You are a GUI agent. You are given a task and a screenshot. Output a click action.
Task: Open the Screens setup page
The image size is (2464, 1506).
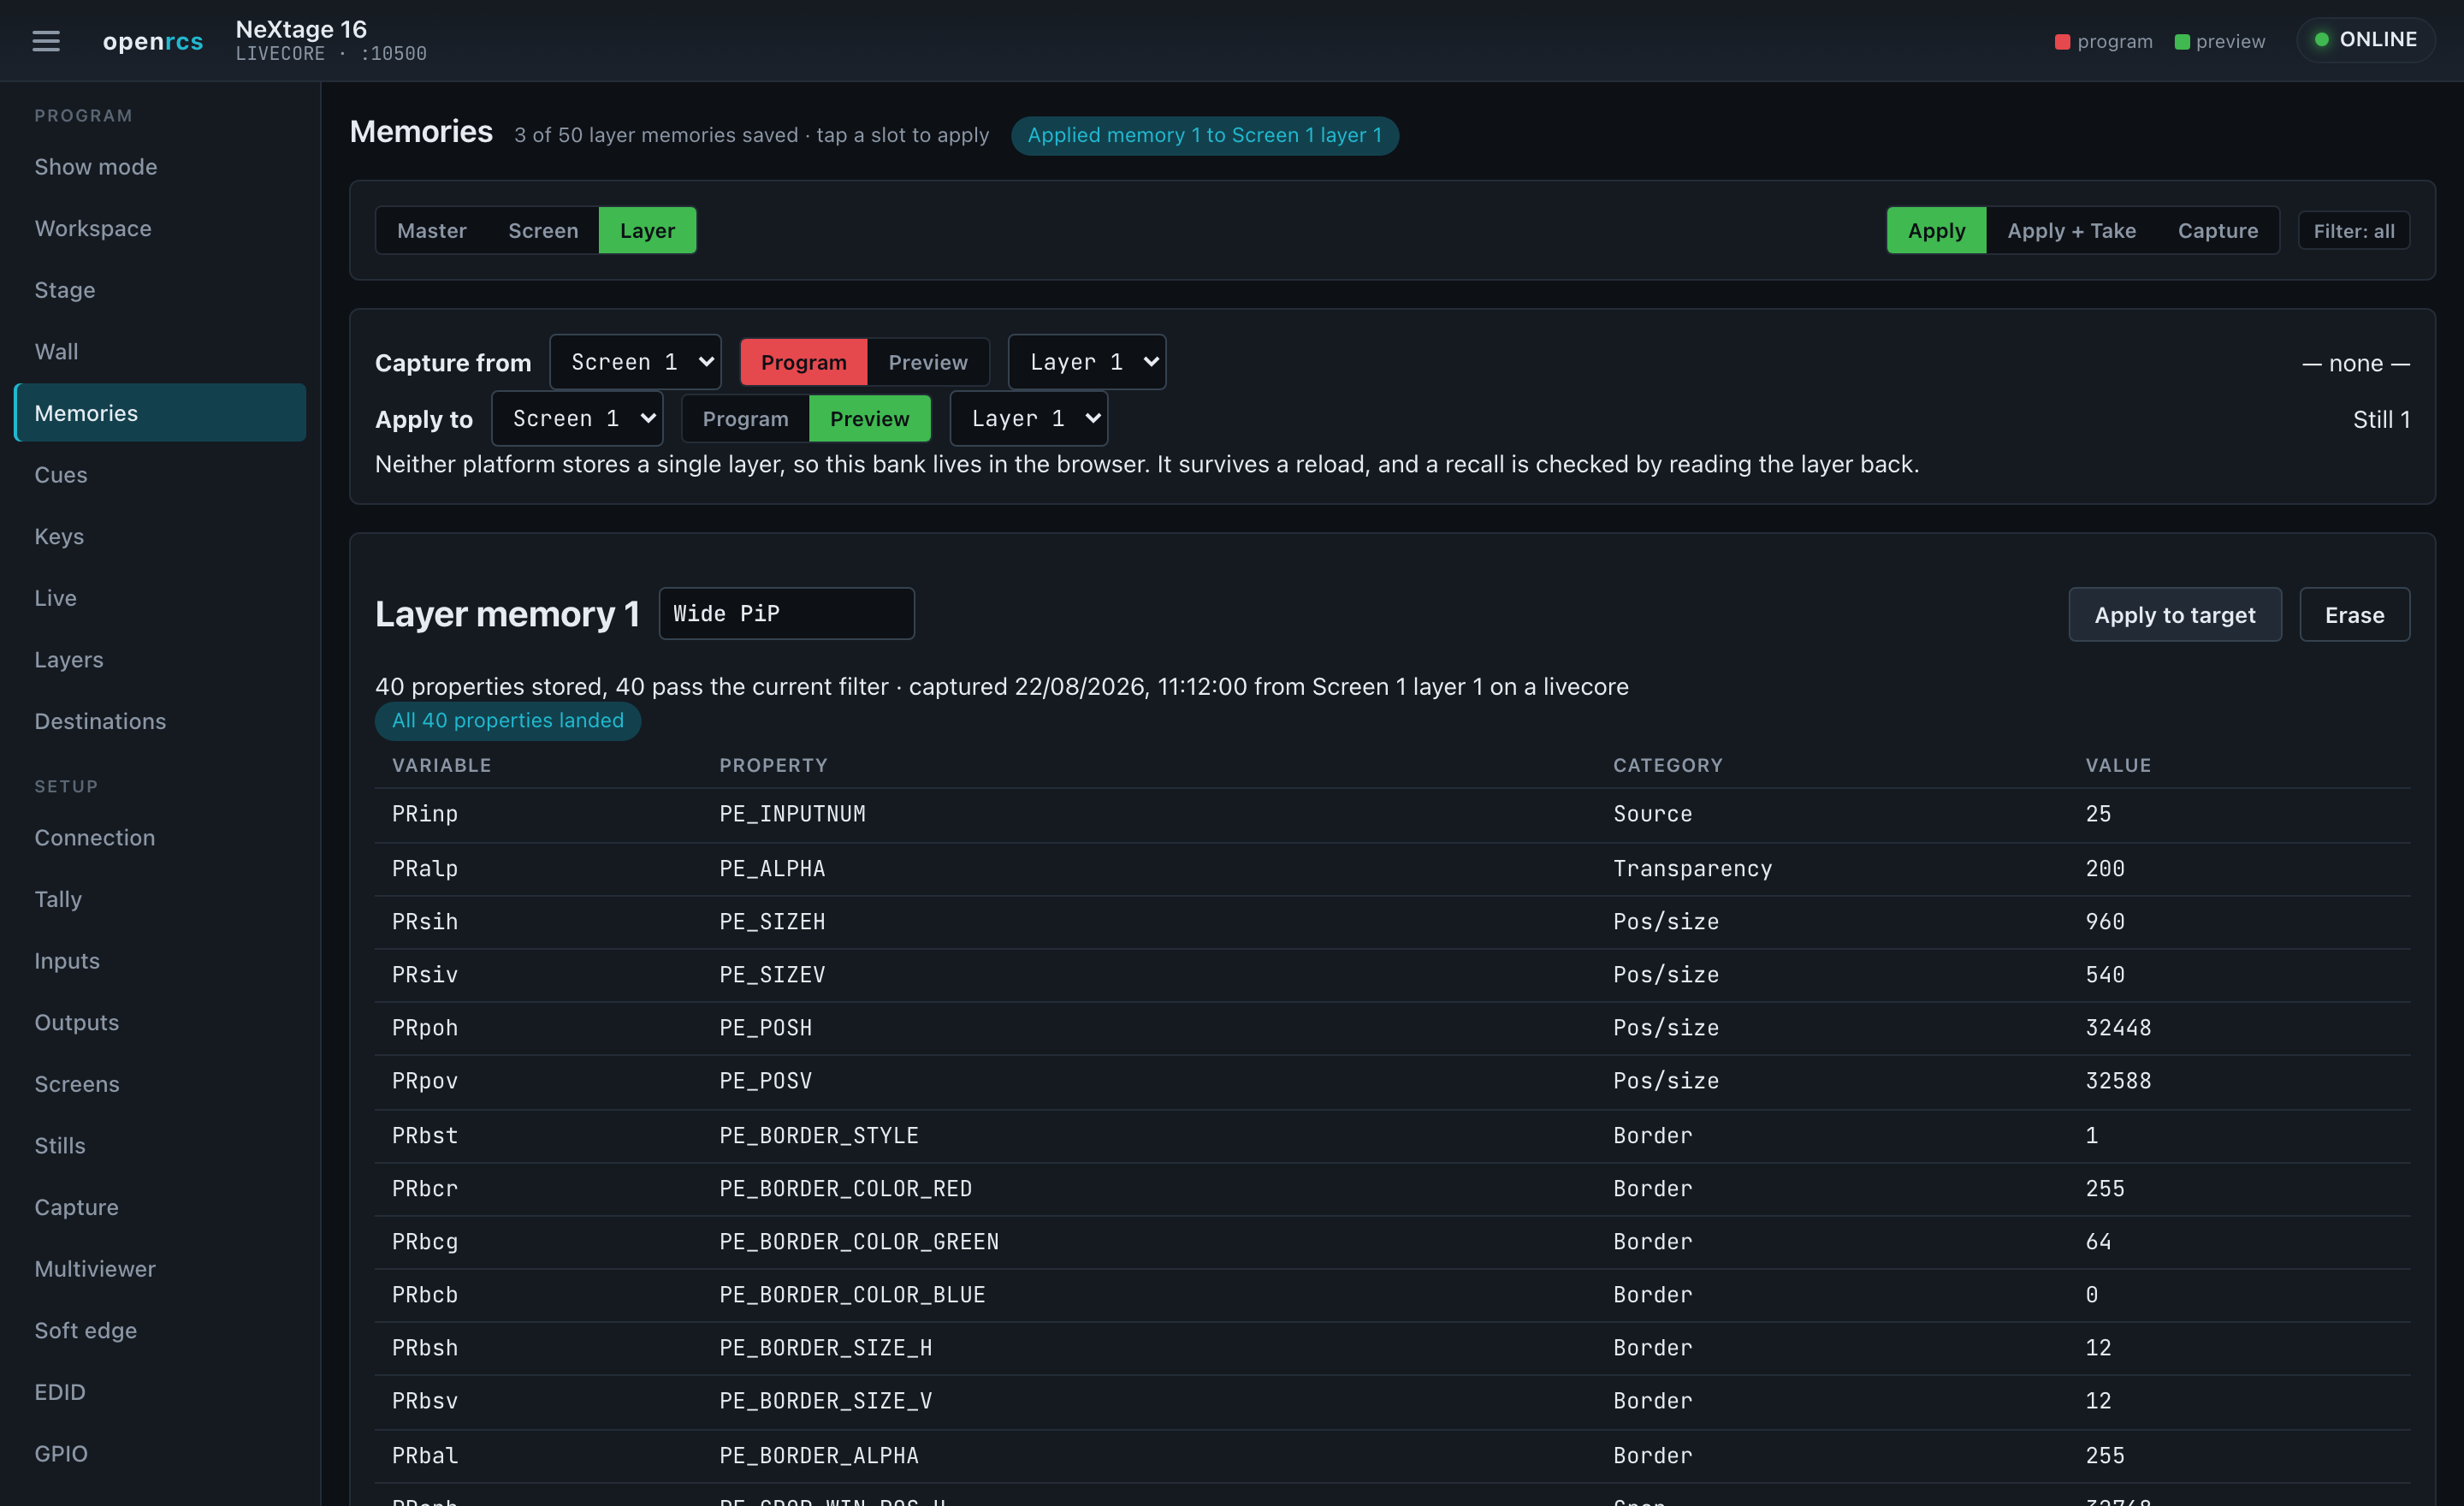160,1083
